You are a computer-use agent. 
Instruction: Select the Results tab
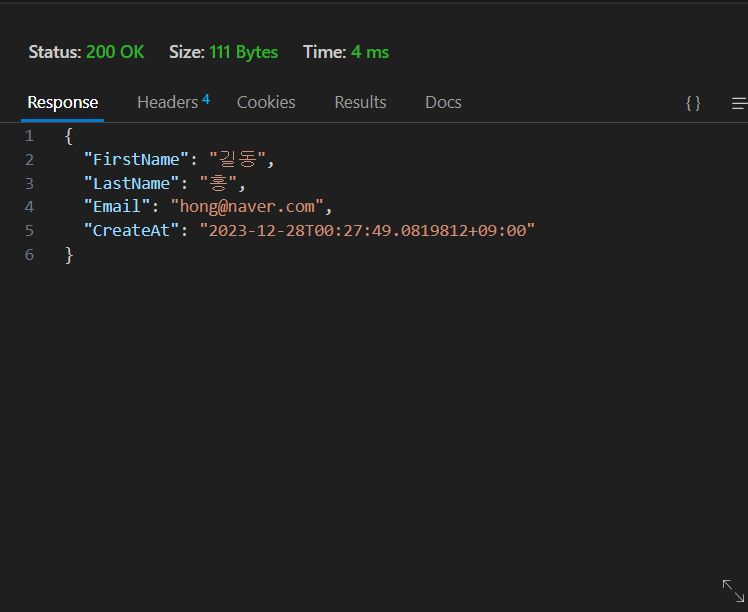pyautogui.click(x=360, y=103)
